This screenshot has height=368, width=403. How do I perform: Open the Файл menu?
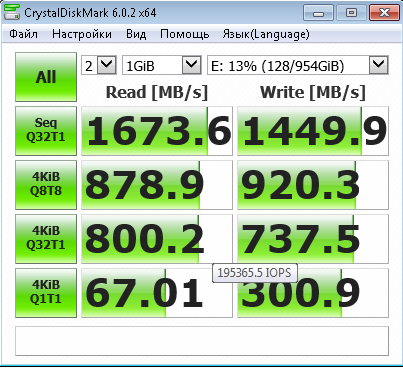[23, 34]
